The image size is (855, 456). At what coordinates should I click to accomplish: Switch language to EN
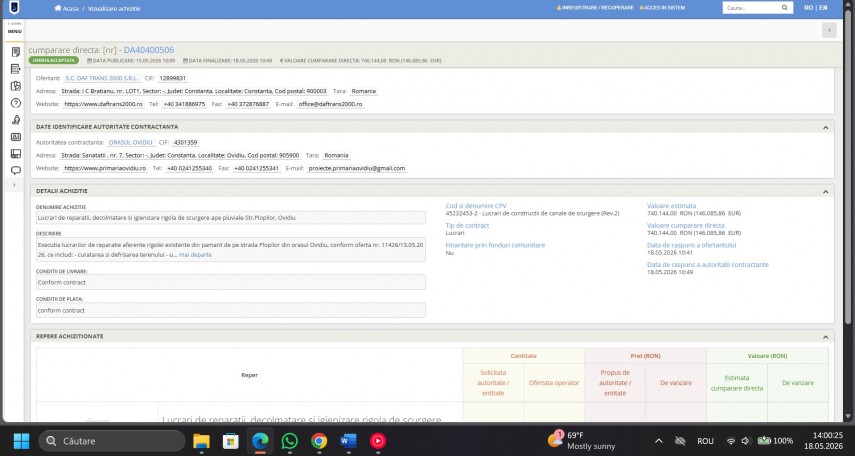(823, 8)
